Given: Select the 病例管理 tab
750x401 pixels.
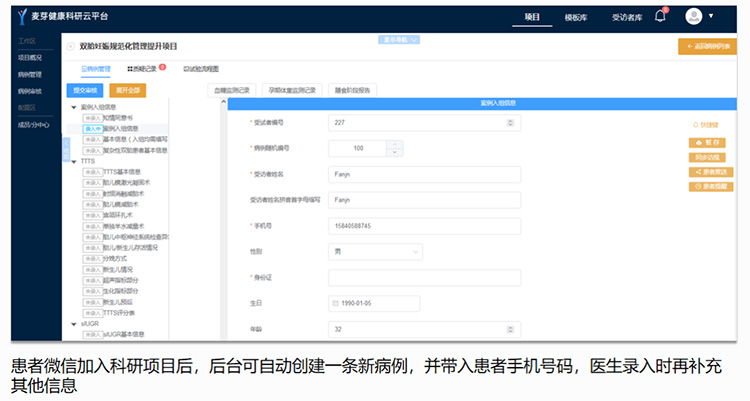Looking at the screenshot, I should pos(96,69).
